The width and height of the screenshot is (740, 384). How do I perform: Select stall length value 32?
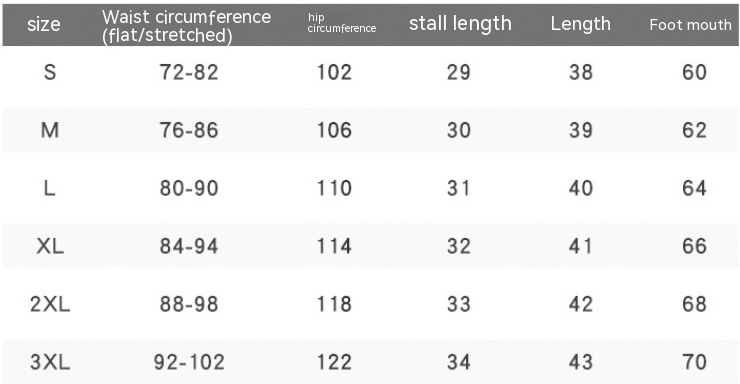[x=459, y=246]
